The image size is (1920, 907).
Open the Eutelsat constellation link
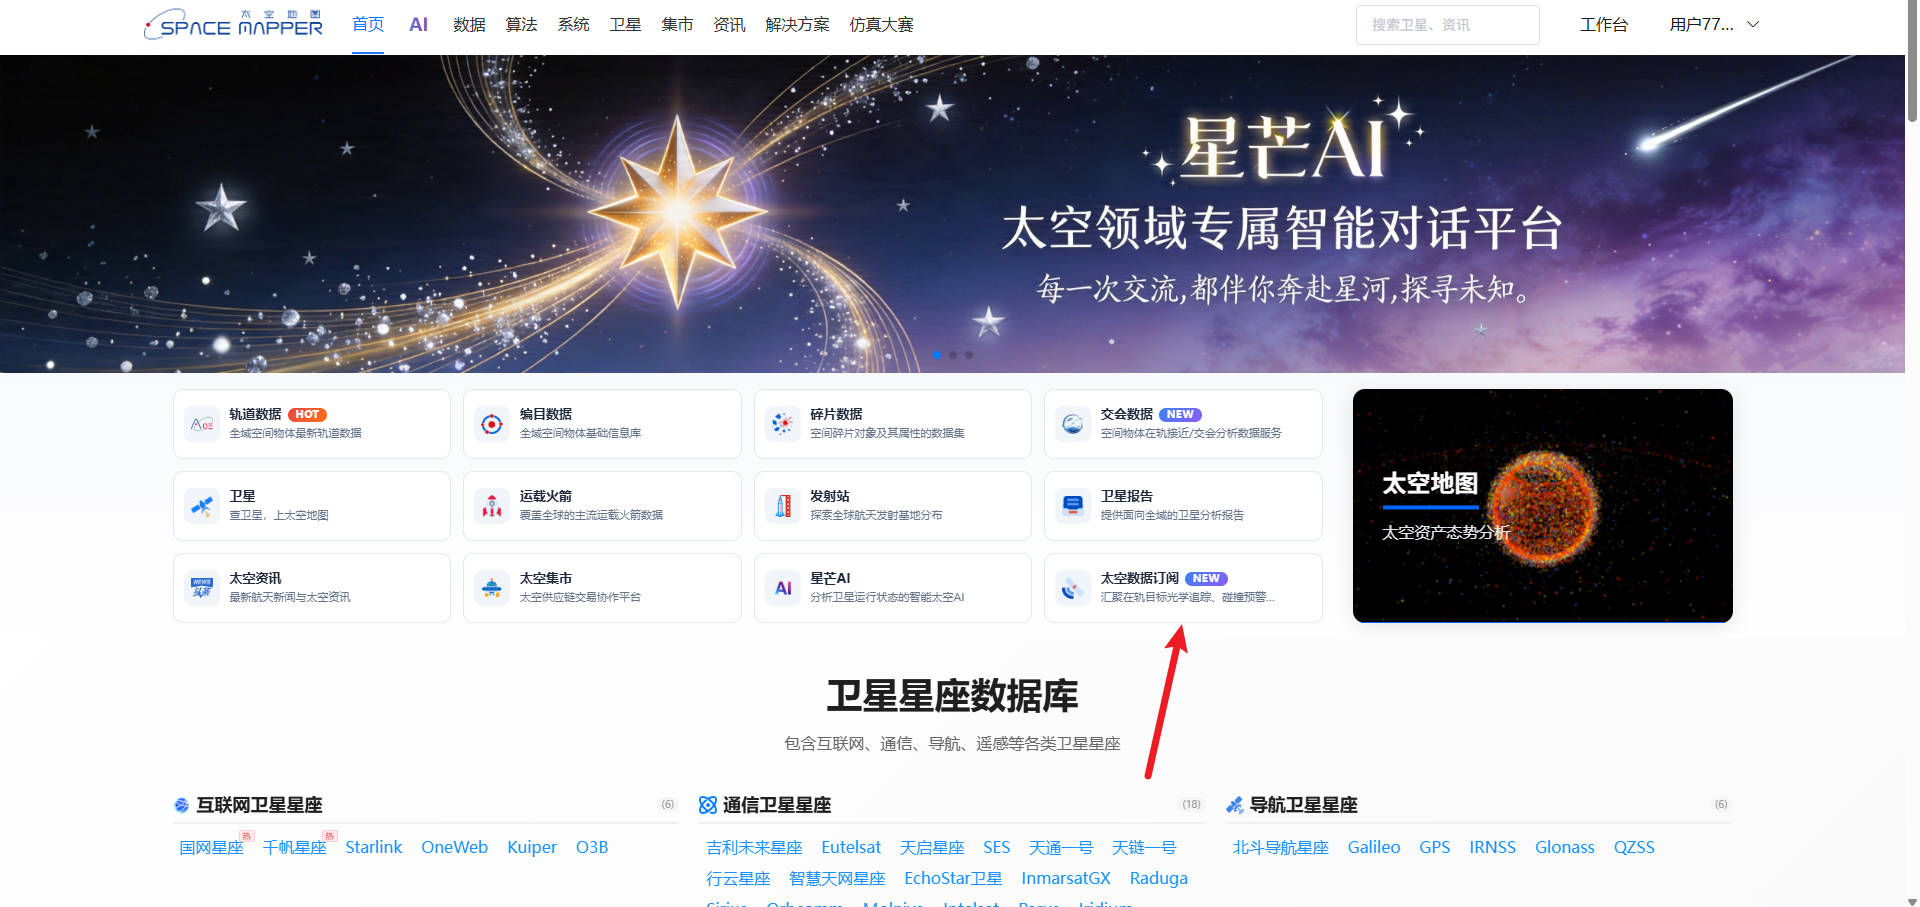coord(851,848)
